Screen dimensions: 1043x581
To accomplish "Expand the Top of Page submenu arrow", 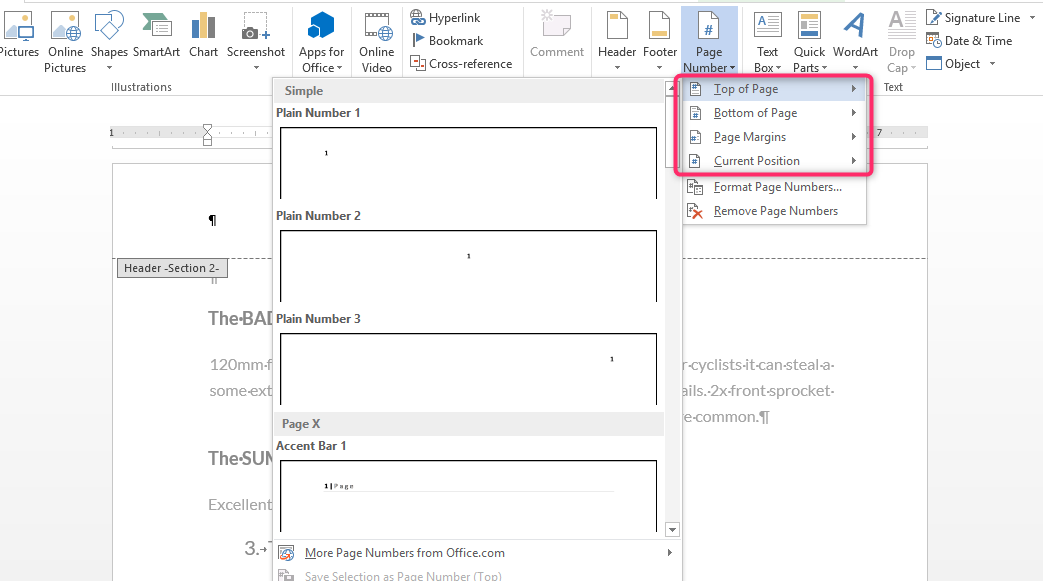I will click(853, 89).
